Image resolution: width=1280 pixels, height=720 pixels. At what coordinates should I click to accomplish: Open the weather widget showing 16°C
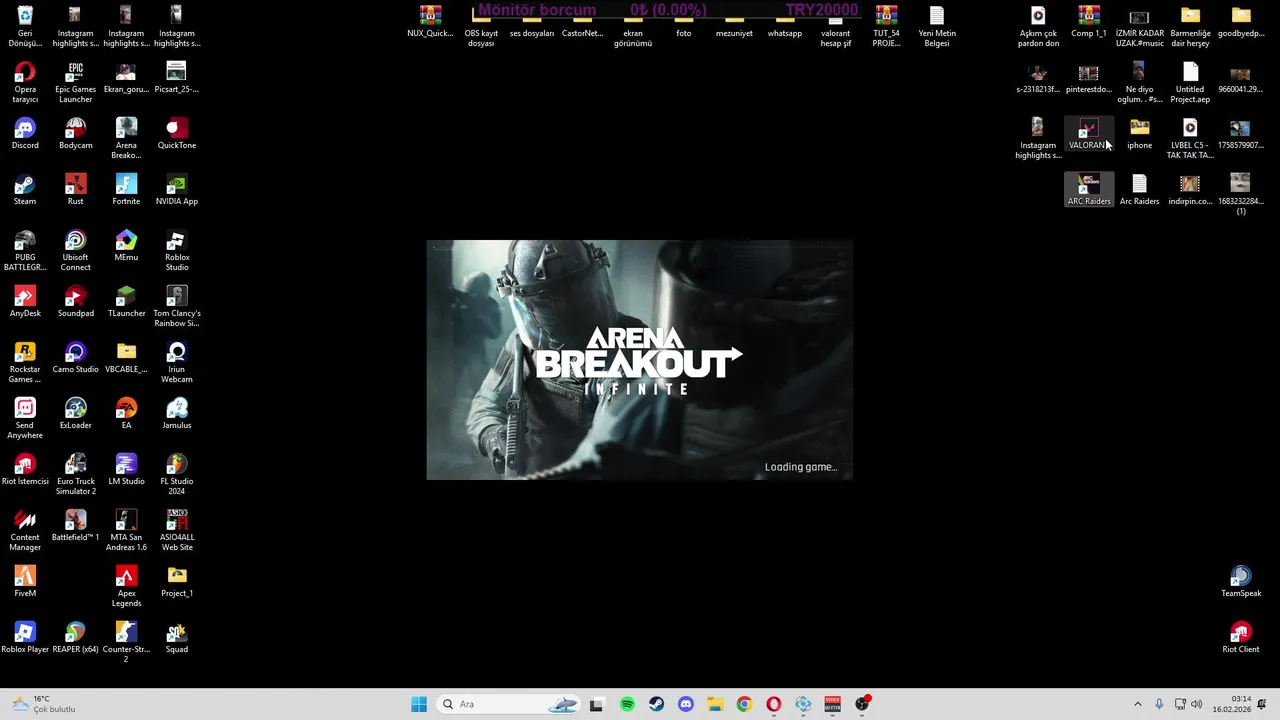point(43,704)
